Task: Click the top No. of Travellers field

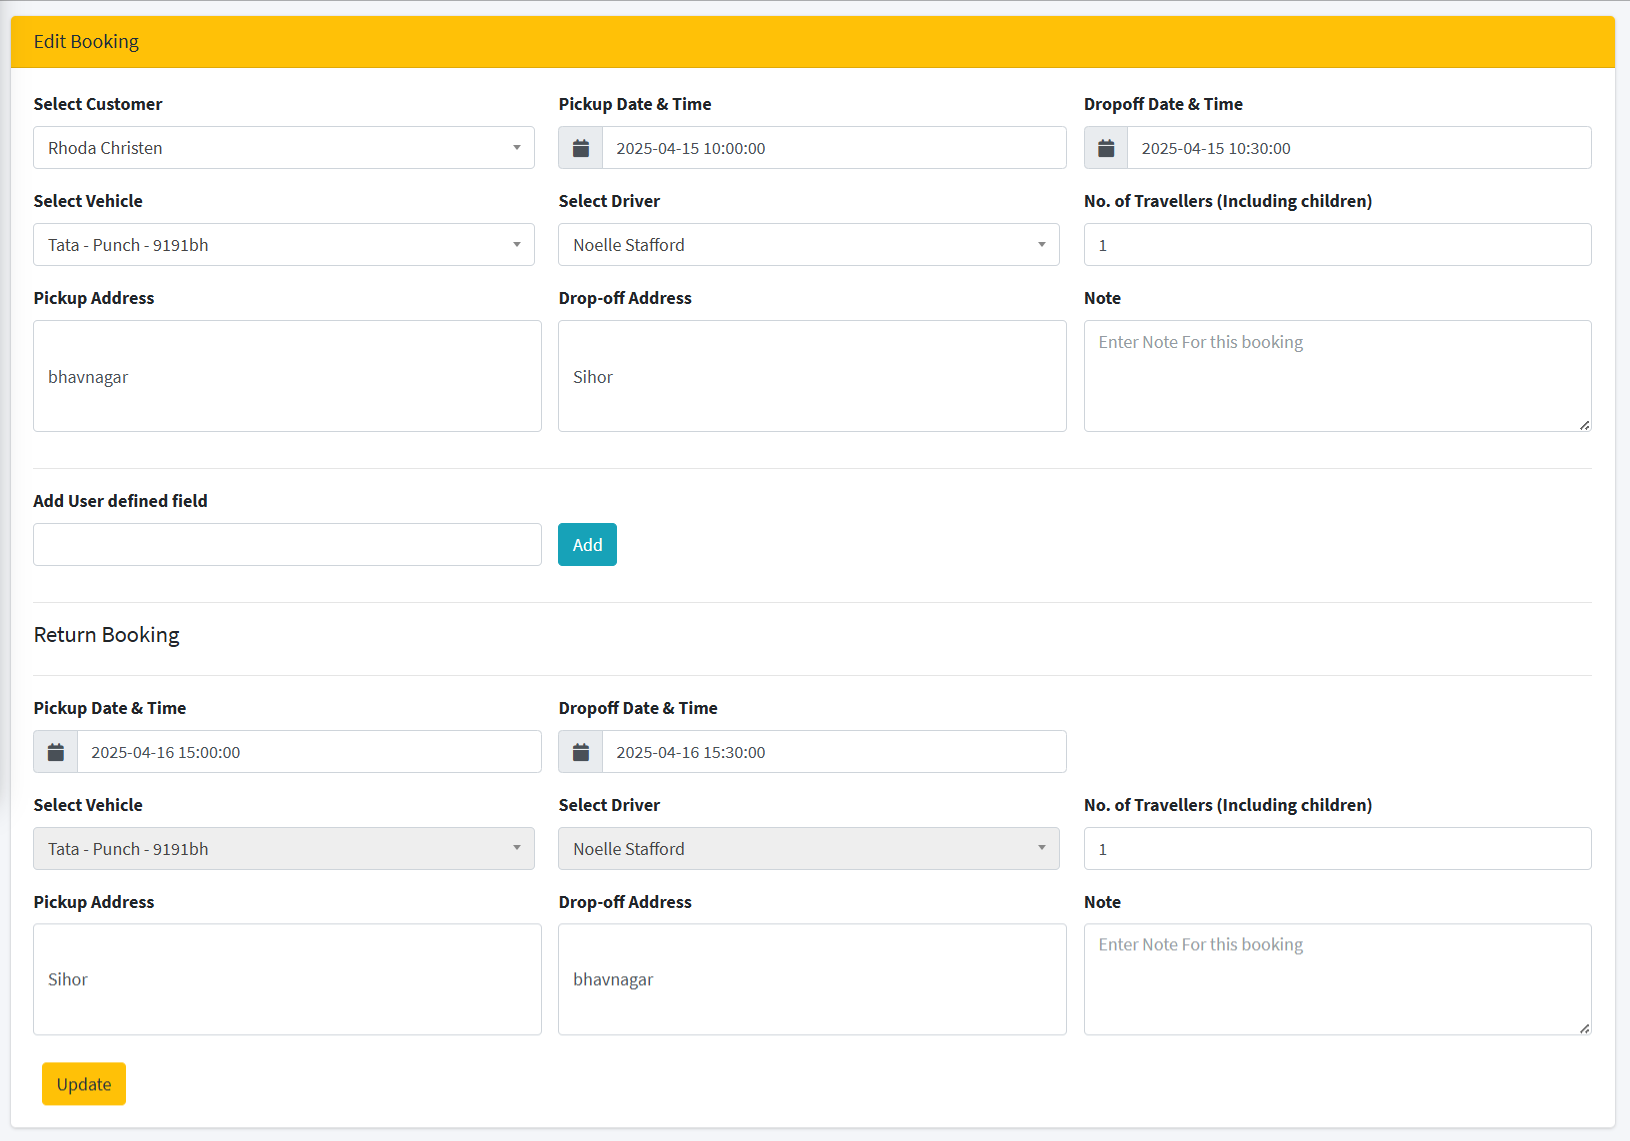Action: tap(1337, 245)
